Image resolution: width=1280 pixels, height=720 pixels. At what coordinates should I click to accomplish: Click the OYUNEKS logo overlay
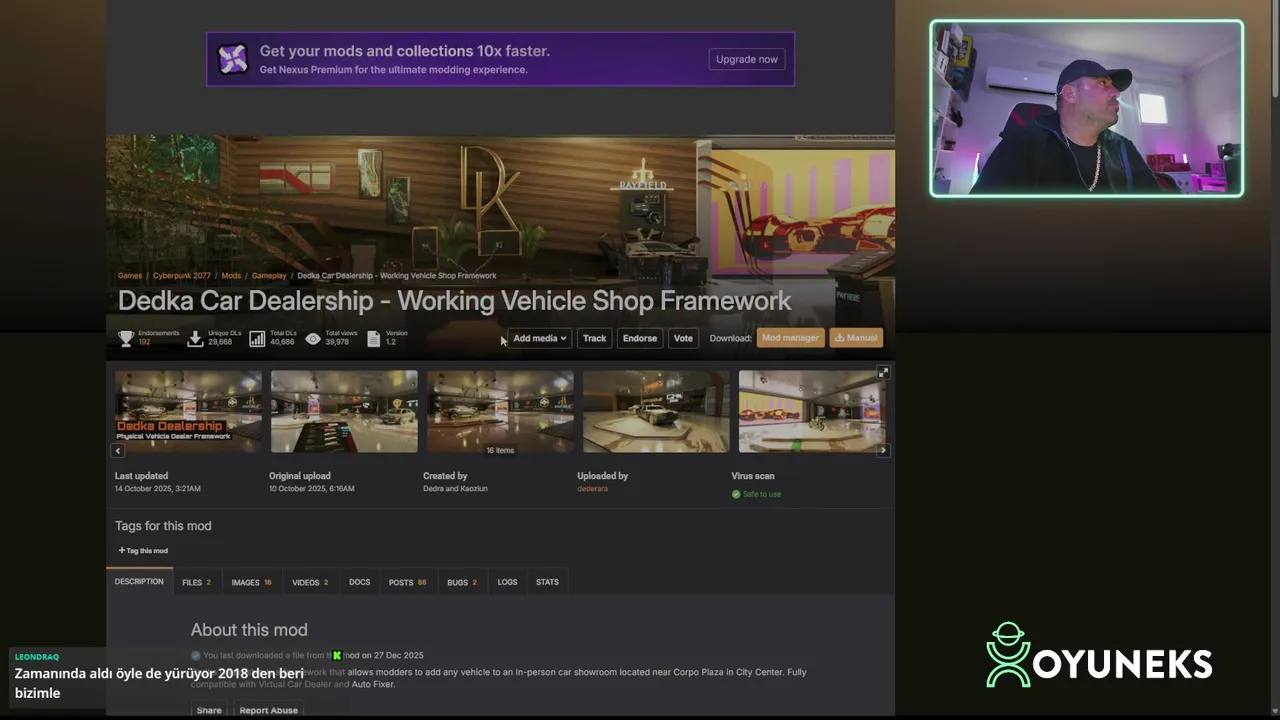[1099, 655]
